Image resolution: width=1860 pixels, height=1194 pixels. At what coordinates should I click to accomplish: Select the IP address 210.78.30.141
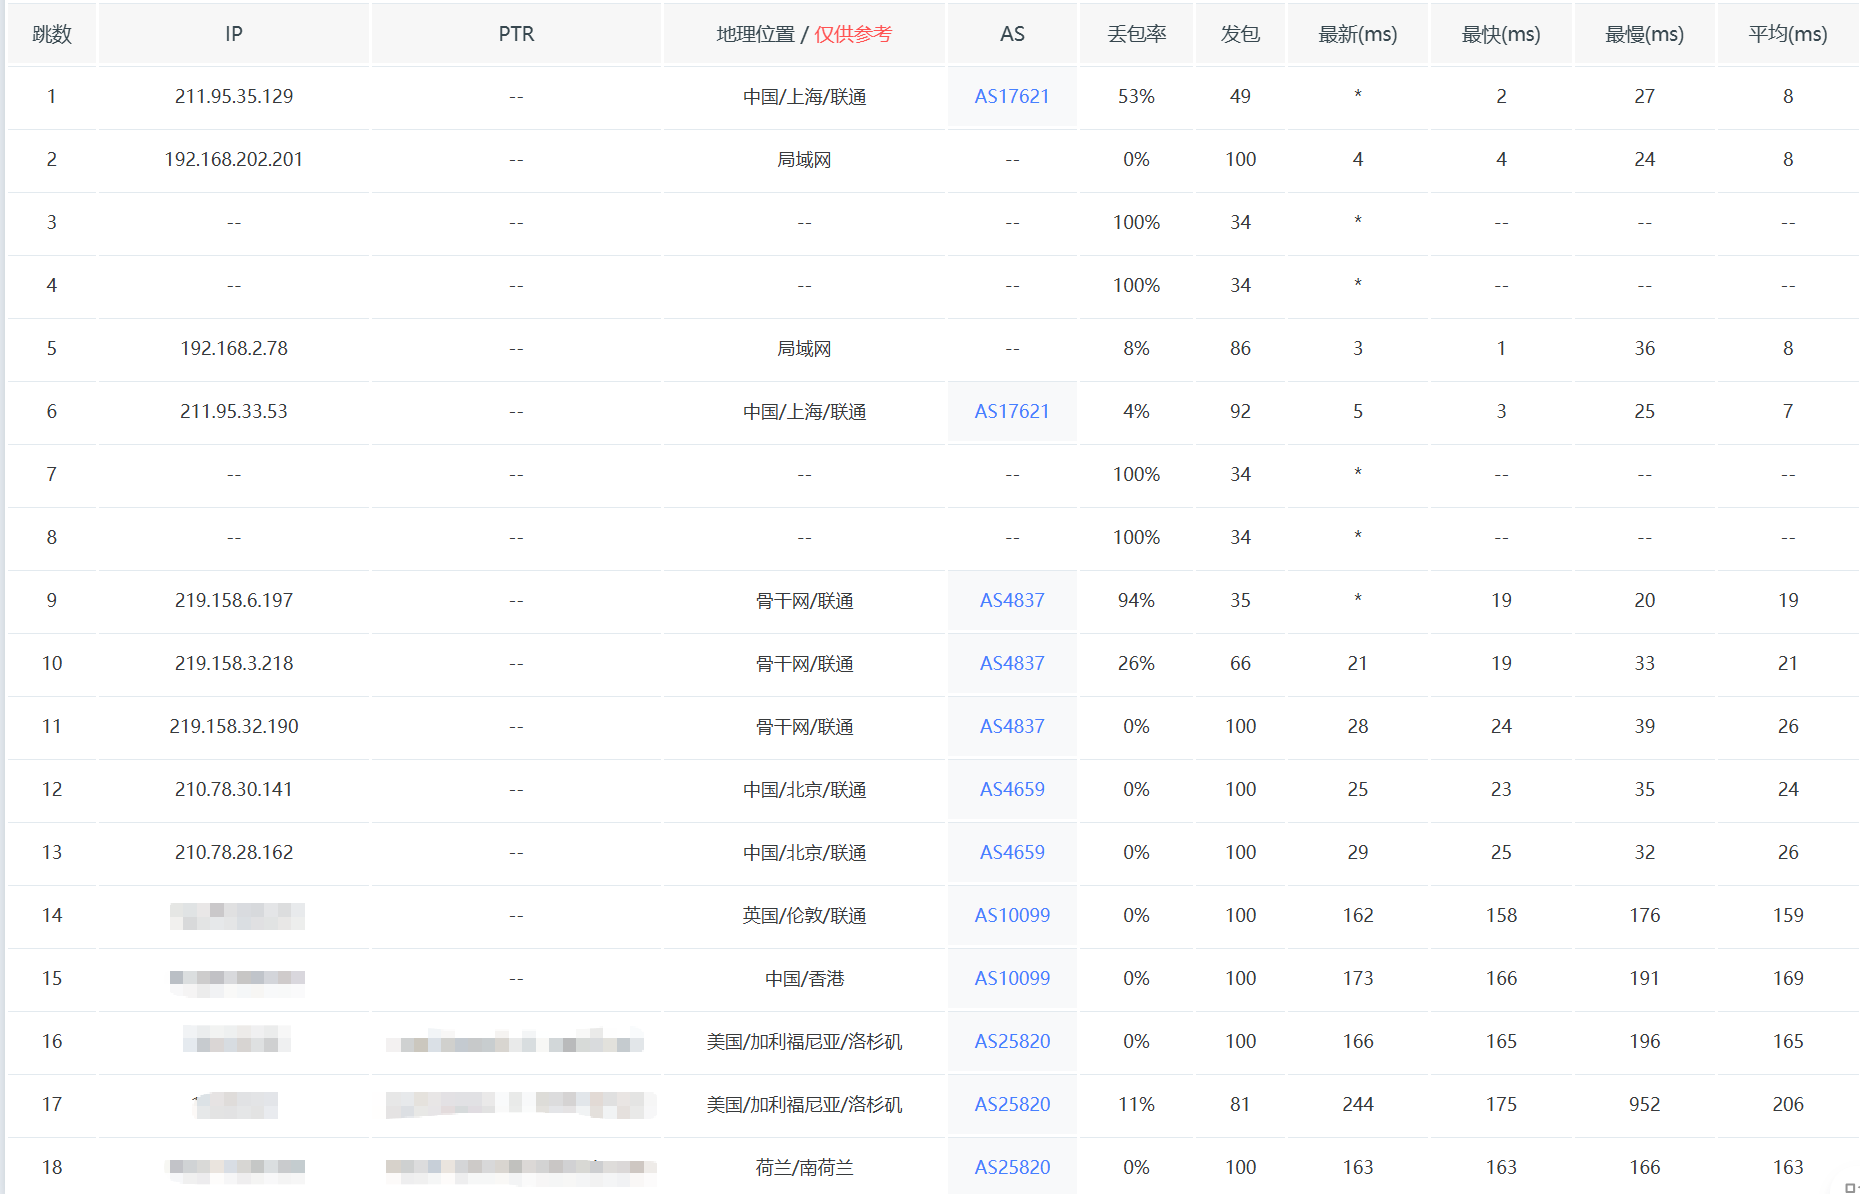[x=234, y=789]
